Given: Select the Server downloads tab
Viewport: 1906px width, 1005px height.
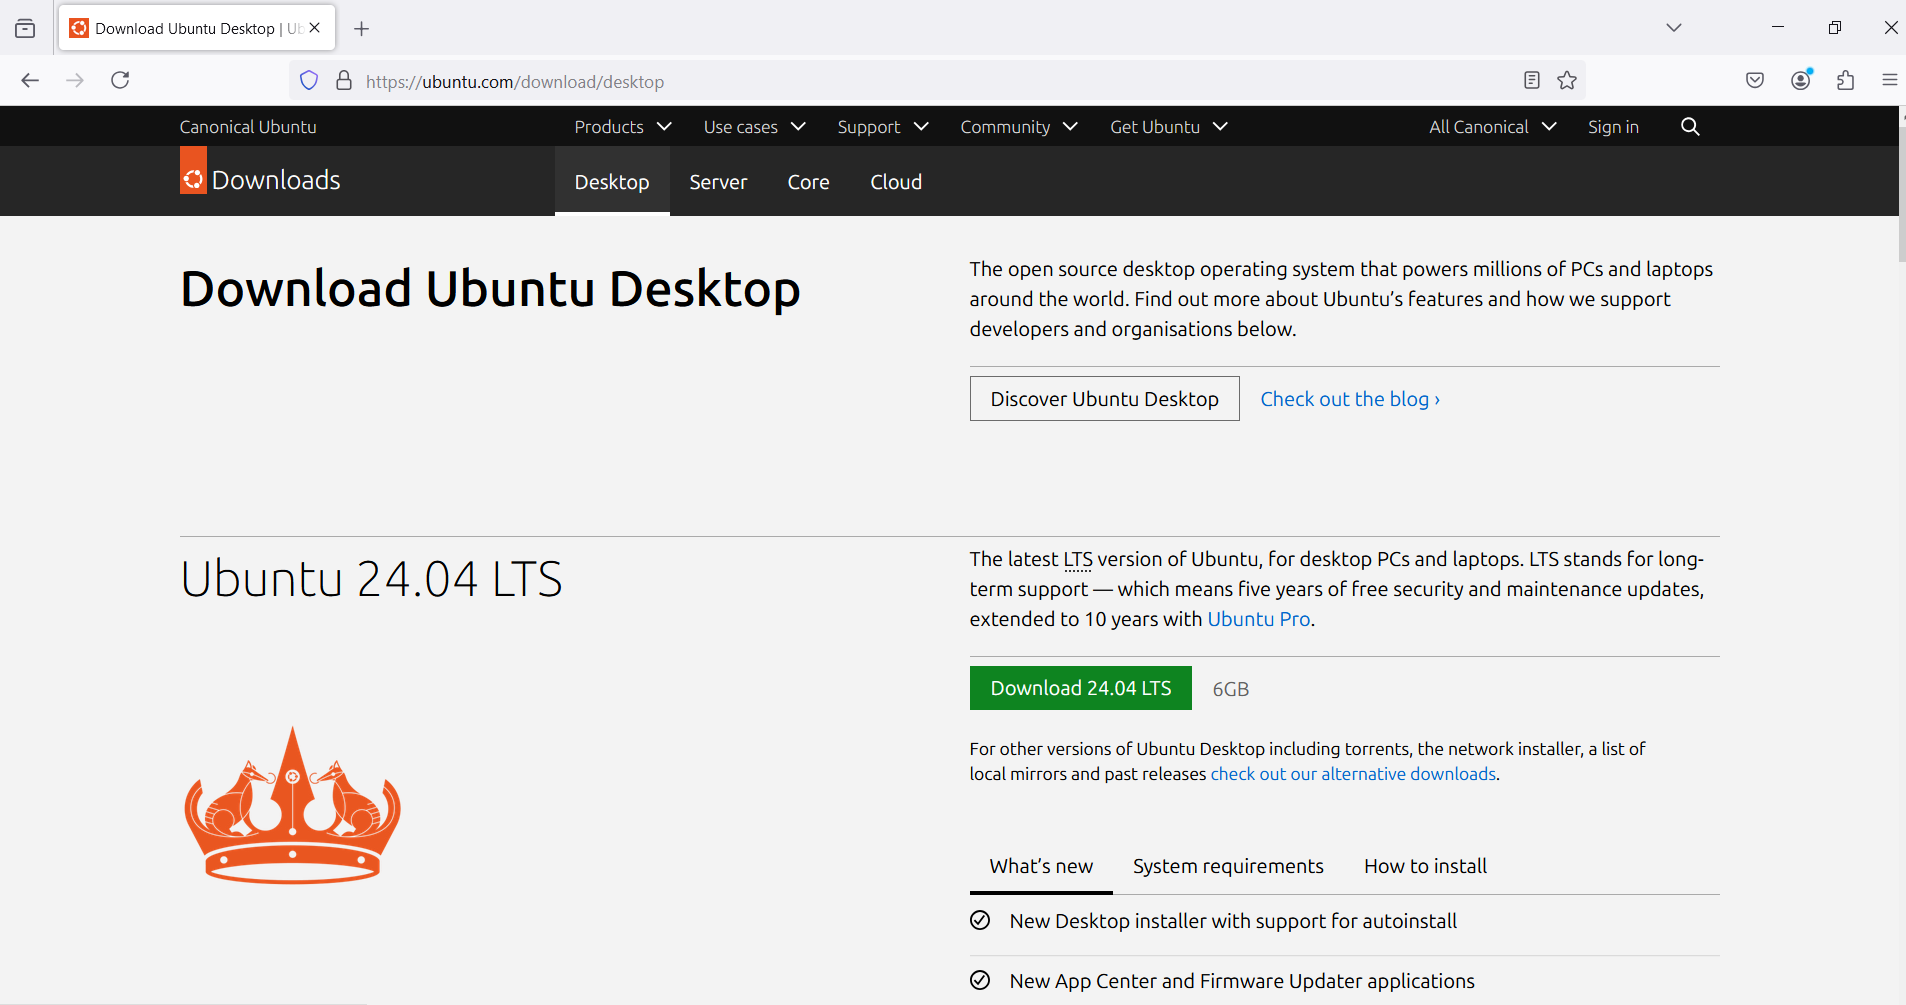Looking at the screenshot, I should tap(718, 182).
